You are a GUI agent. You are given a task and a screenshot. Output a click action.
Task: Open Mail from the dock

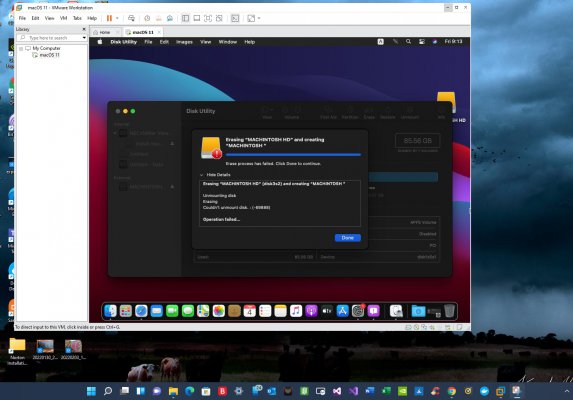156,311
